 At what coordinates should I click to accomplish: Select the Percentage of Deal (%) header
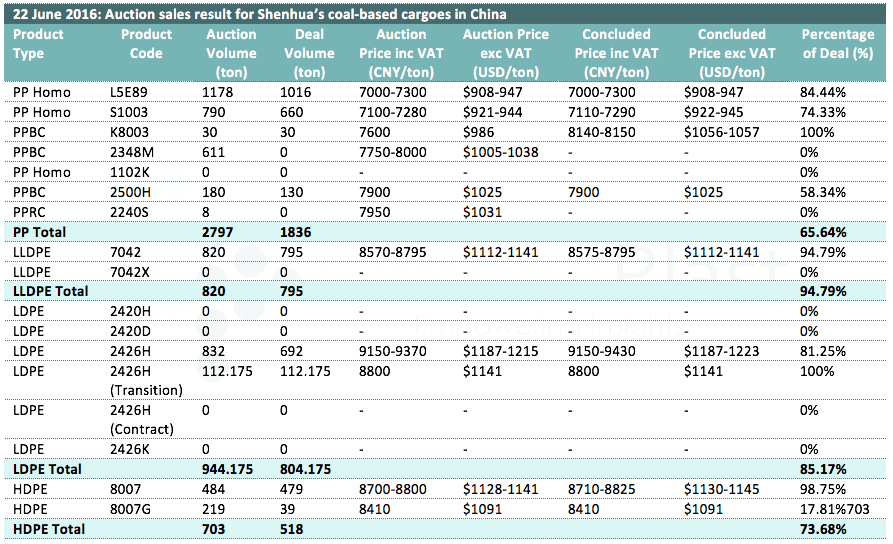(837, 44)
